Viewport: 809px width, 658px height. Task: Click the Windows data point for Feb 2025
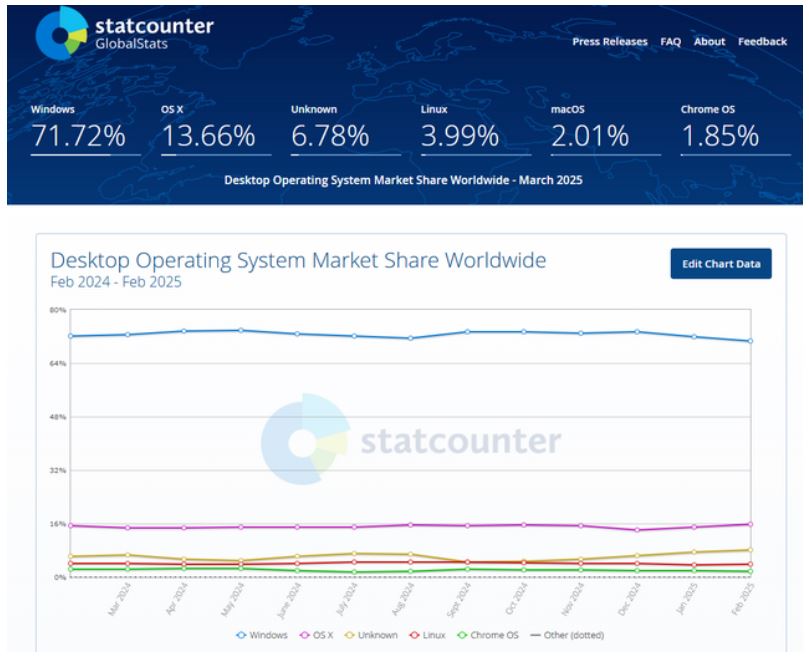pyautogui.click(x=750, y=341)
